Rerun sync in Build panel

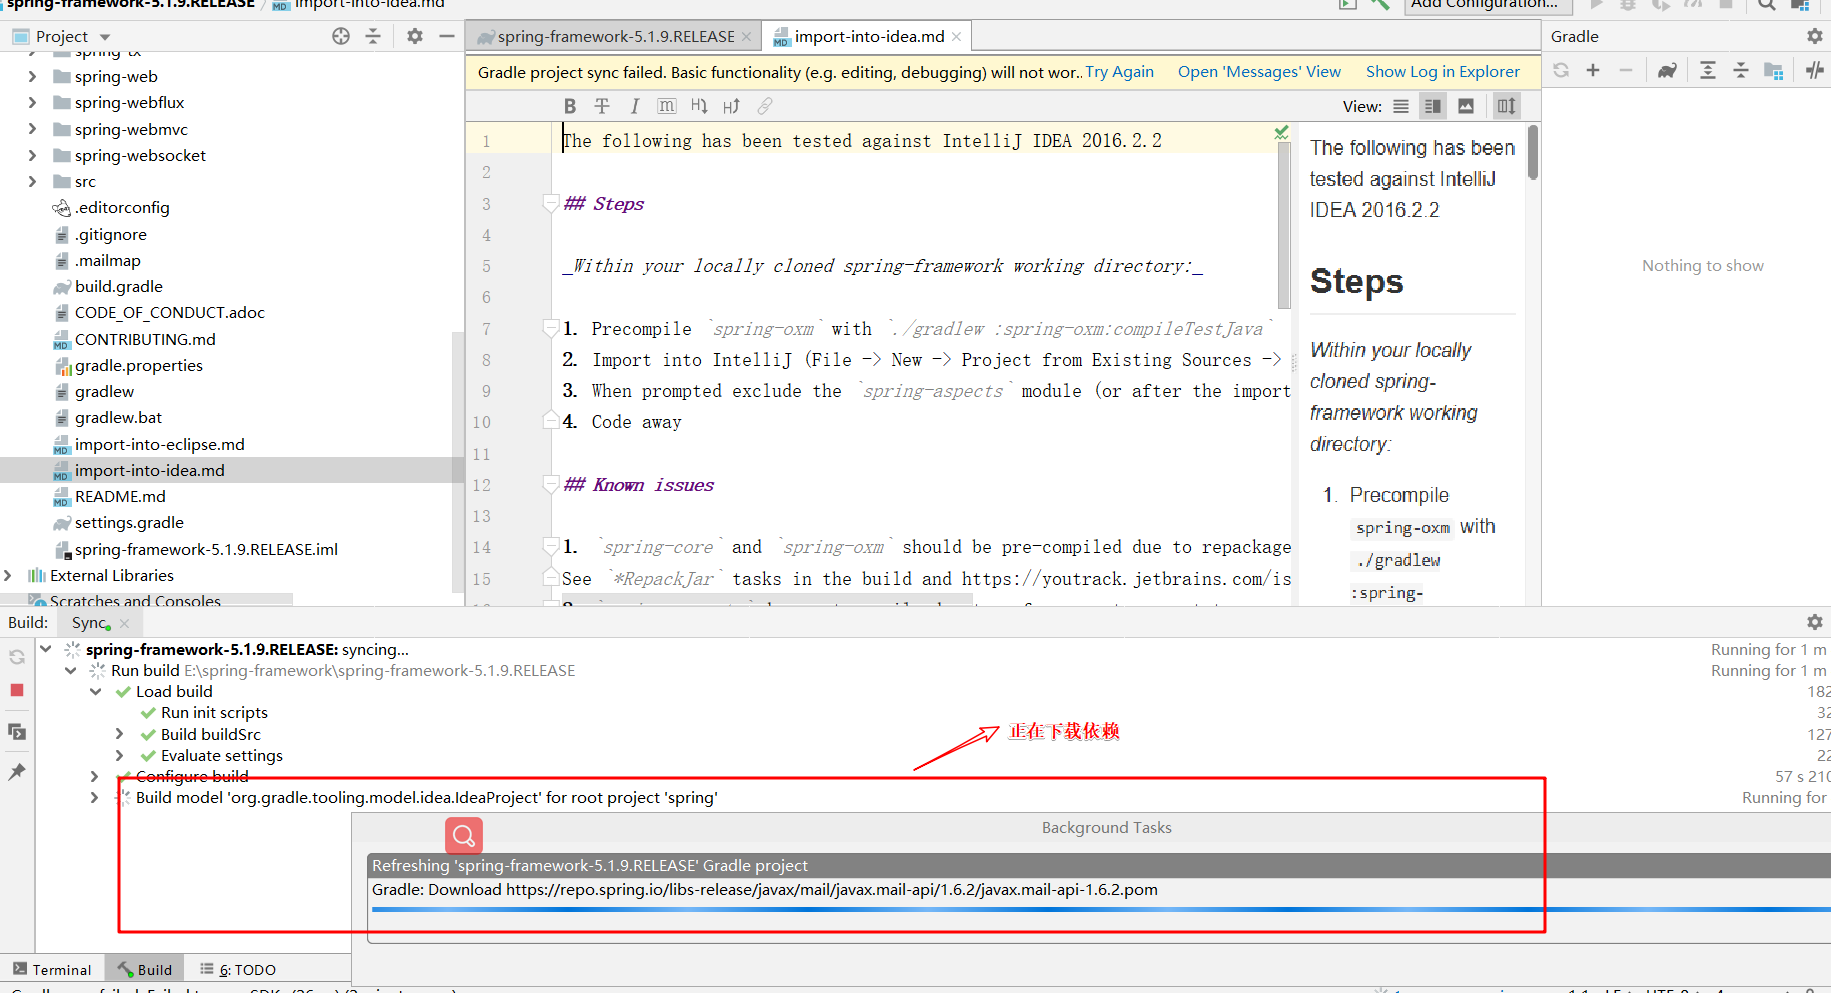[17, 657]
